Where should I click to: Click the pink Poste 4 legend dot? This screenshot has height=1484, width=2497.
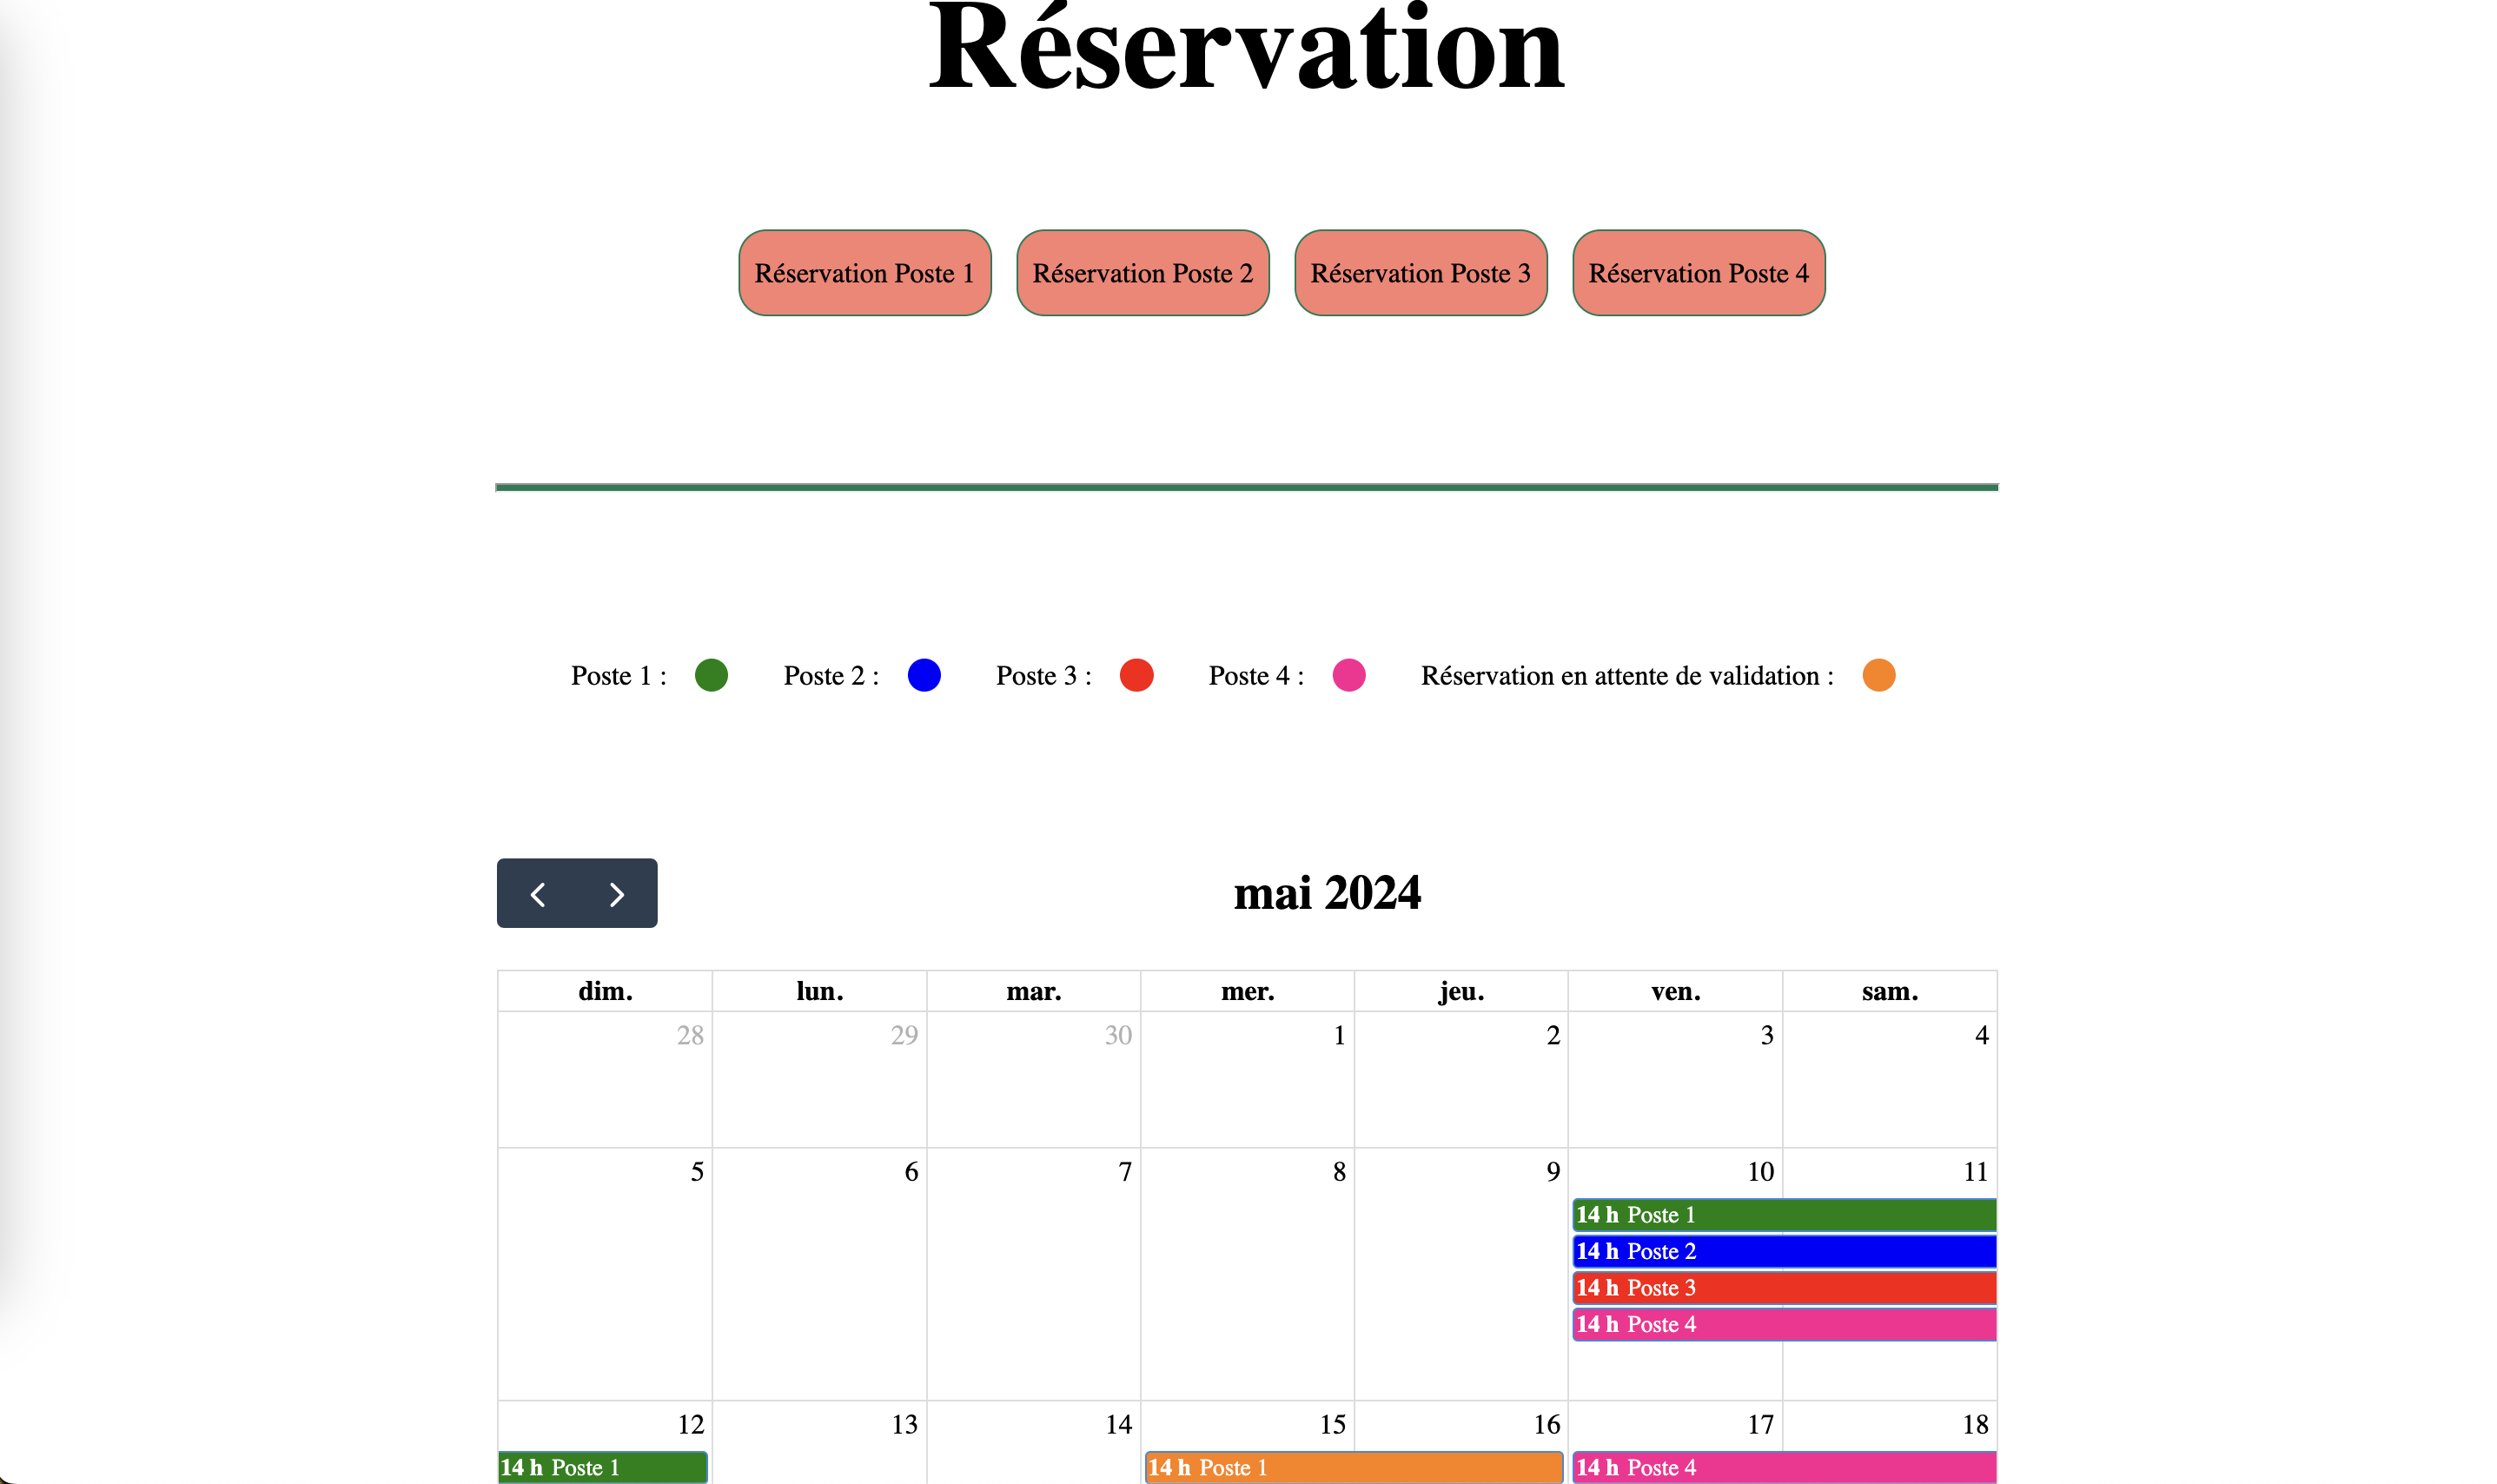pos(1348,675)
